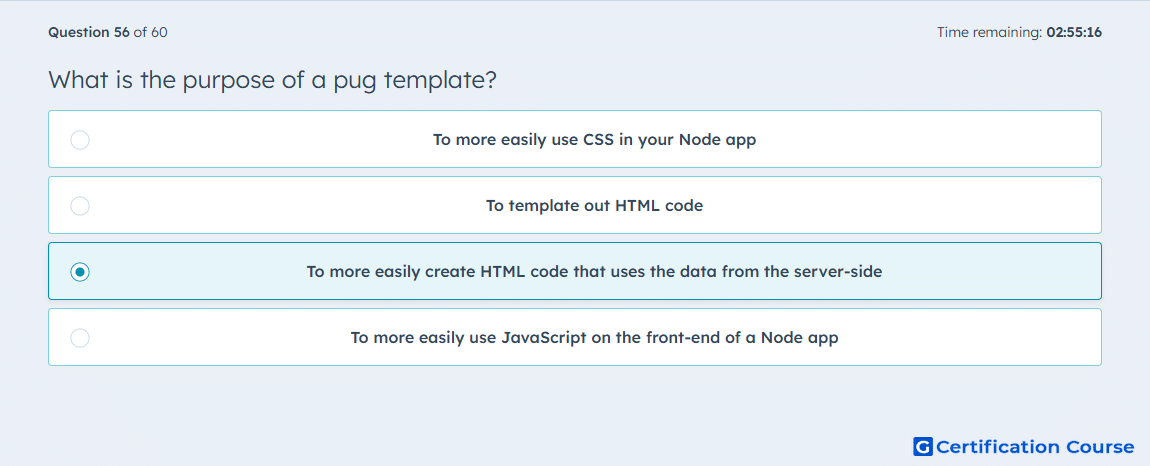Click the blue G logo icon

click(x=923, y=447)
